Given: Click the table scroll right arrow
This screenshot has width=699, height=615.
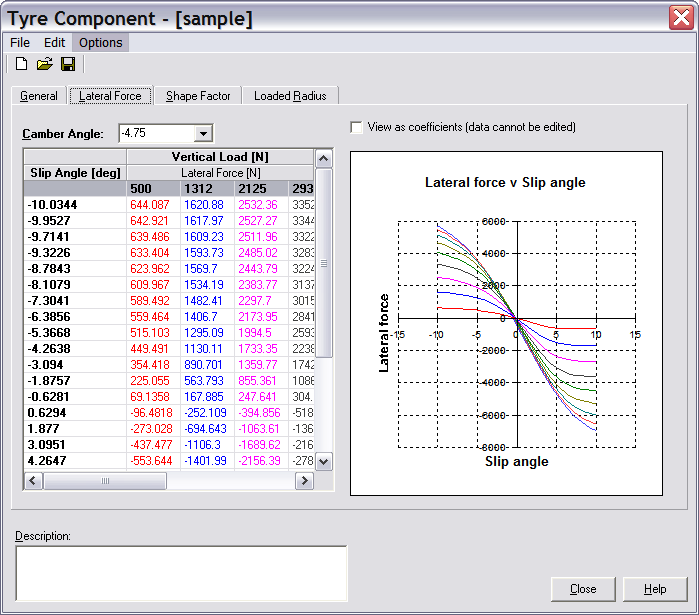Looking at the screenshot, I should (x=304, y=481).
